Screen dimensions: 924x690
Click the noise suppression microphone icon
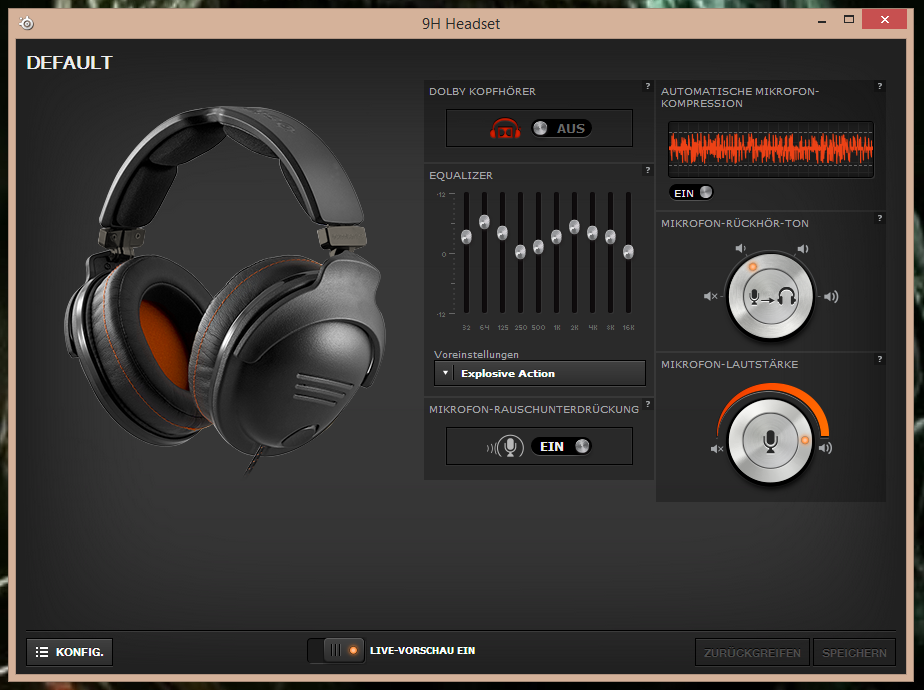[505, 447]
